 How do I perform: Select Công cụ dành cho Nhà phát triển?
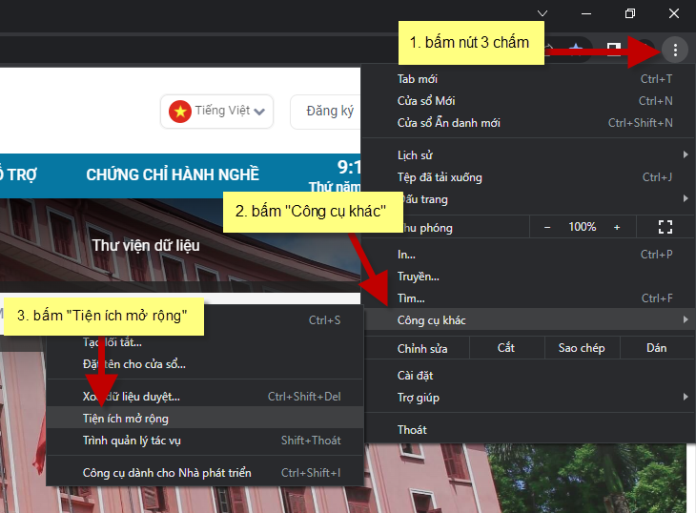click(167, 472)
